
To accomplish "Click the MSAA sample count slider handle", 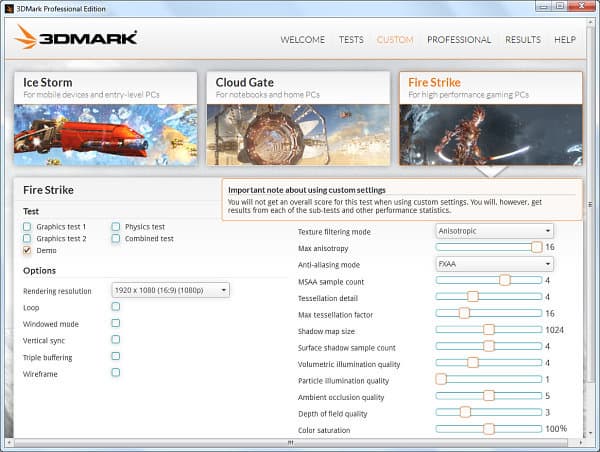I will (505, 280).
